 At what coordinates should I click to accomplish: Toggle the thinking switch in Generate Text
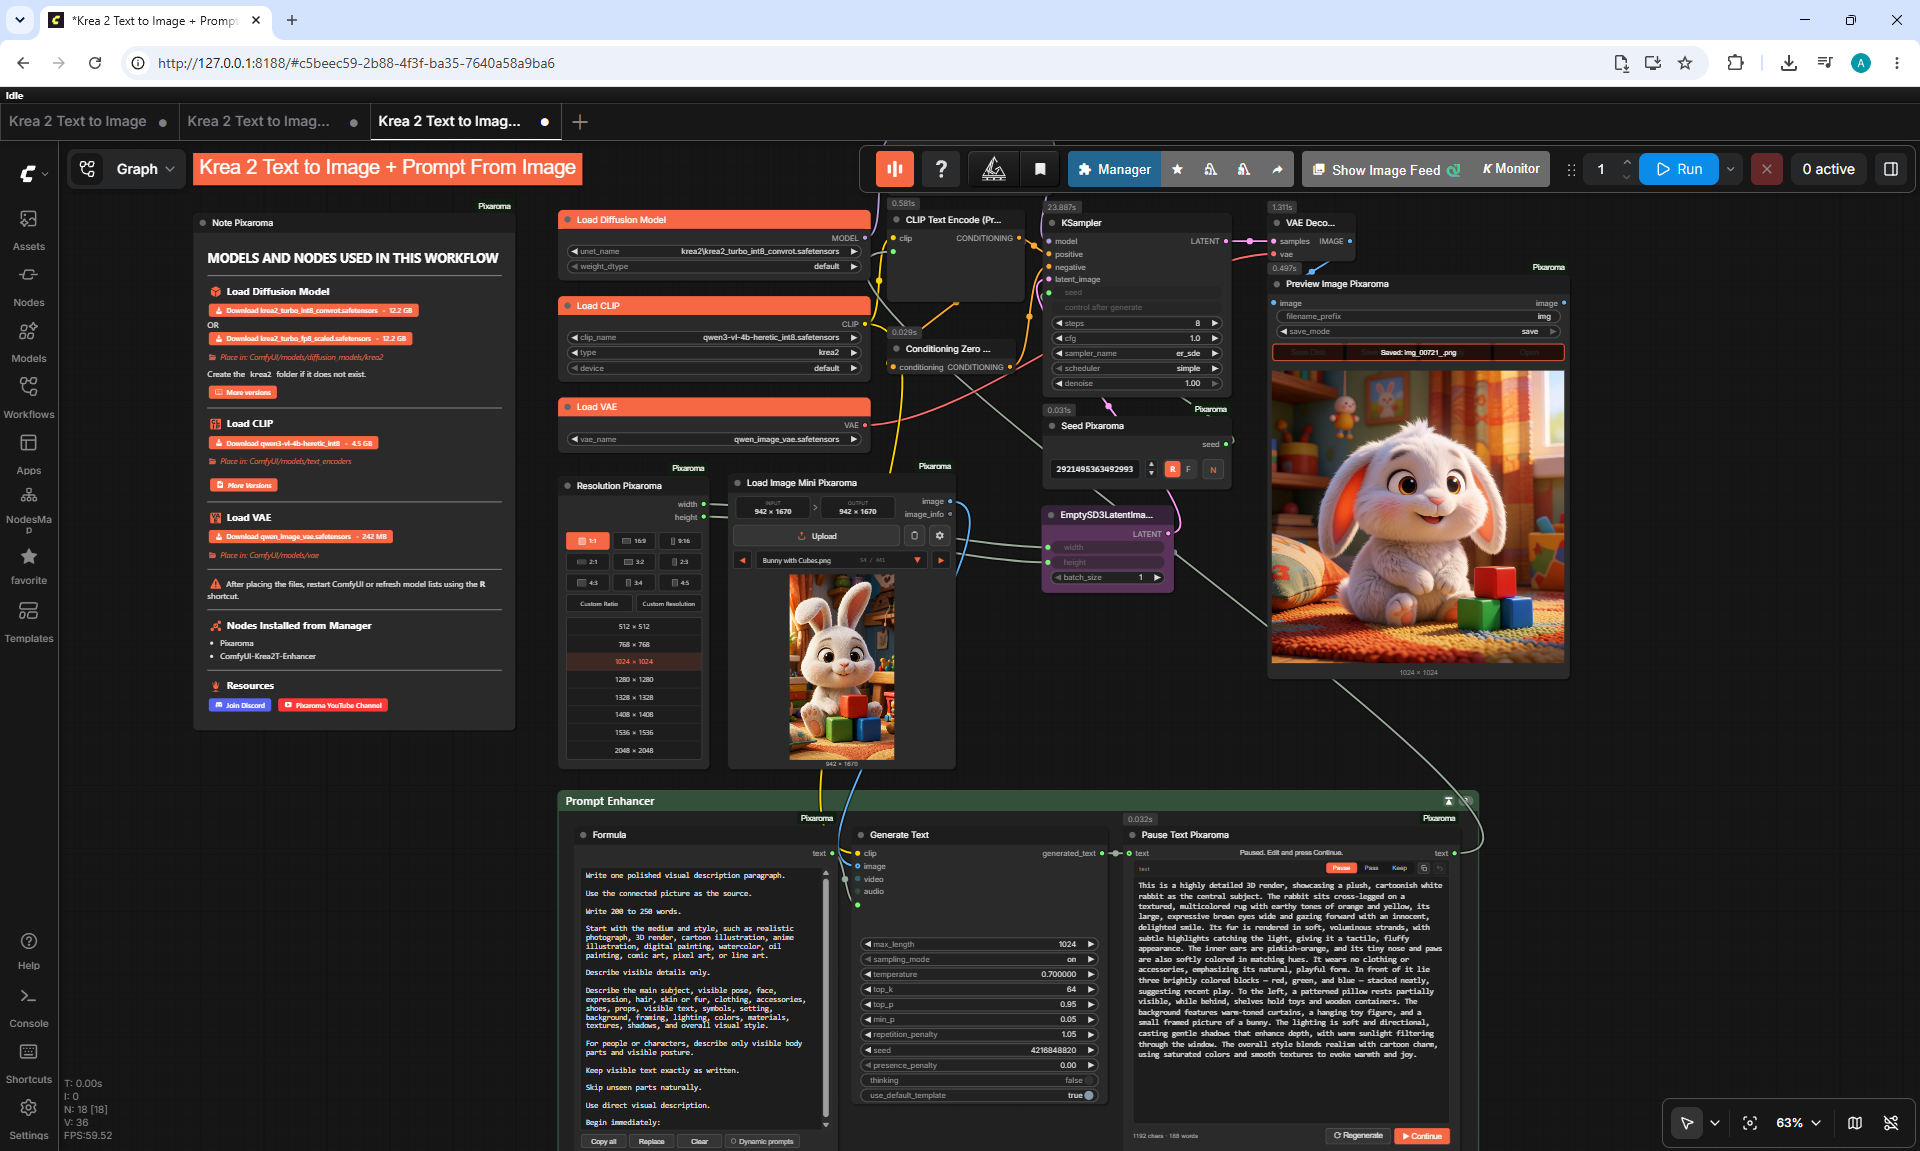click(x=1090, y=1081)
